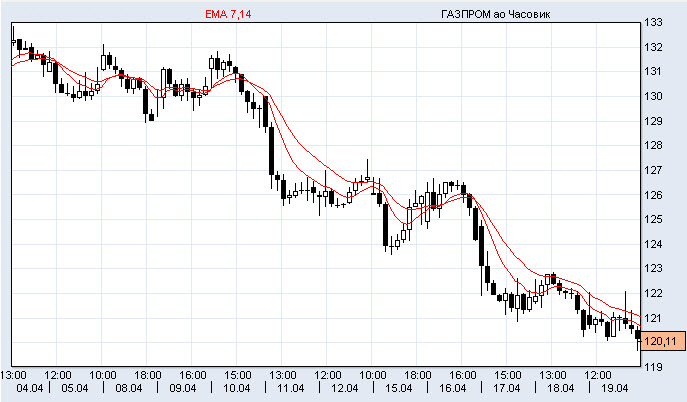Click the 15.04 date label
This screenshot has height=402, width=687.
399,388
